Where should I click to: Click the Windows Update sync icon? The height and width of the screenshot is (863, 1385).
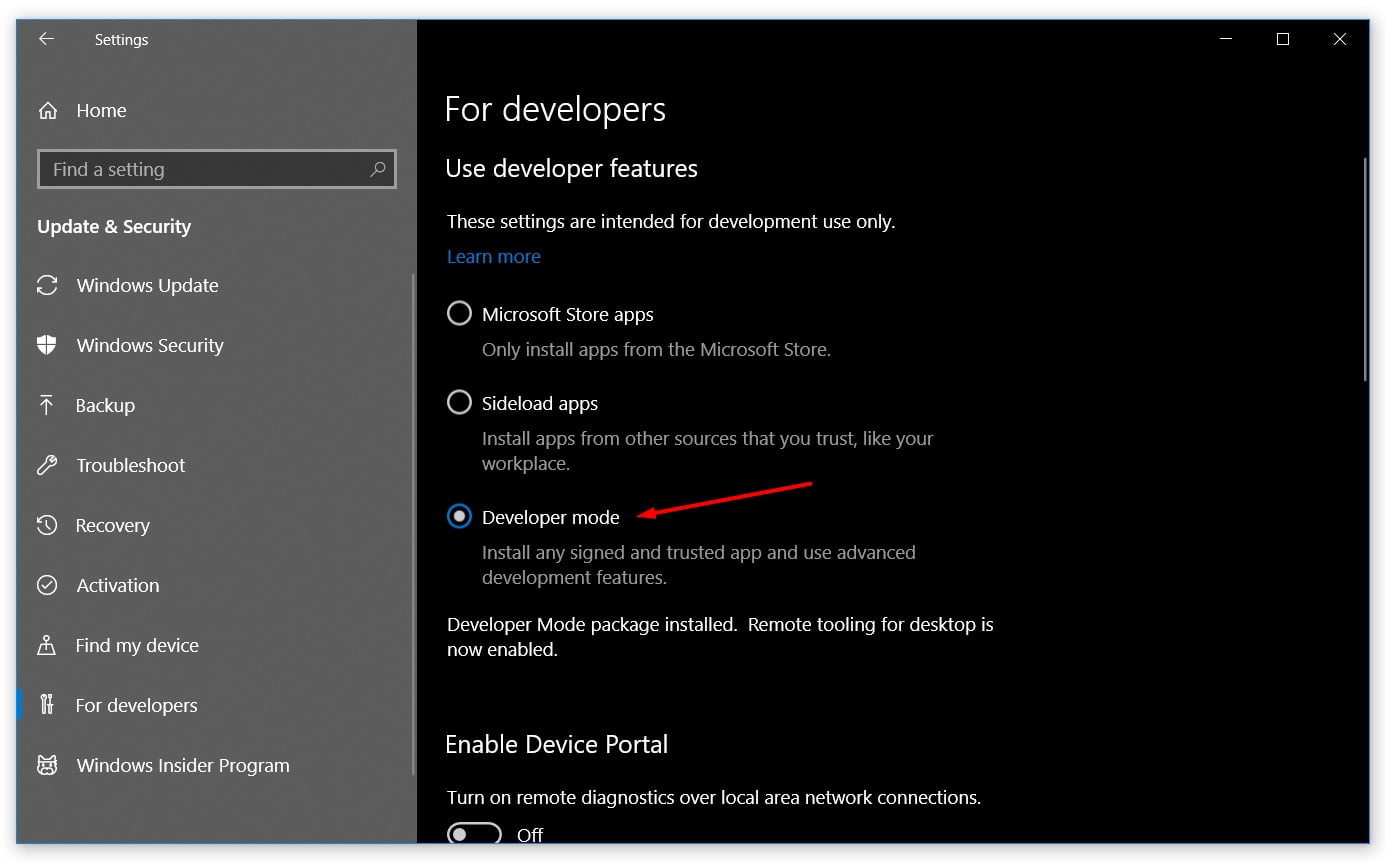47,285
